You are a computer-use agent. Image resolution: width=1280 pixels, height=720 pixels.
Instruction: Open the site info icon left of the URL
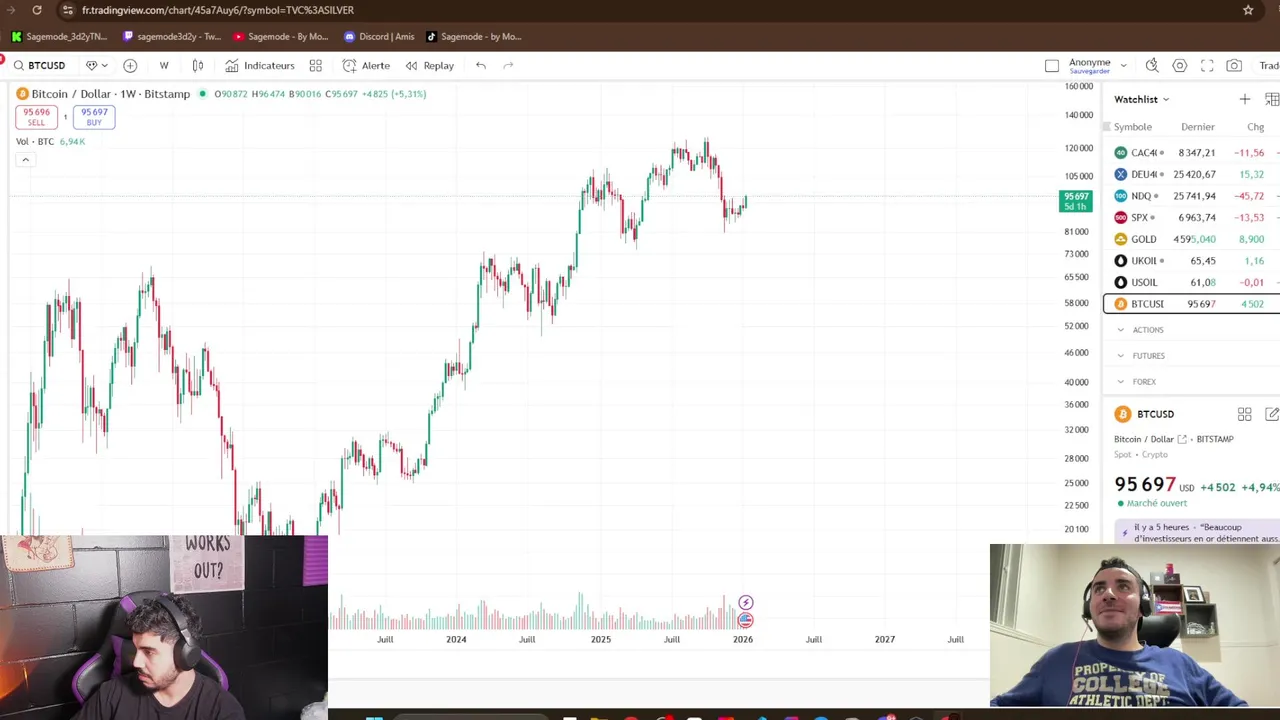[67, 10]
